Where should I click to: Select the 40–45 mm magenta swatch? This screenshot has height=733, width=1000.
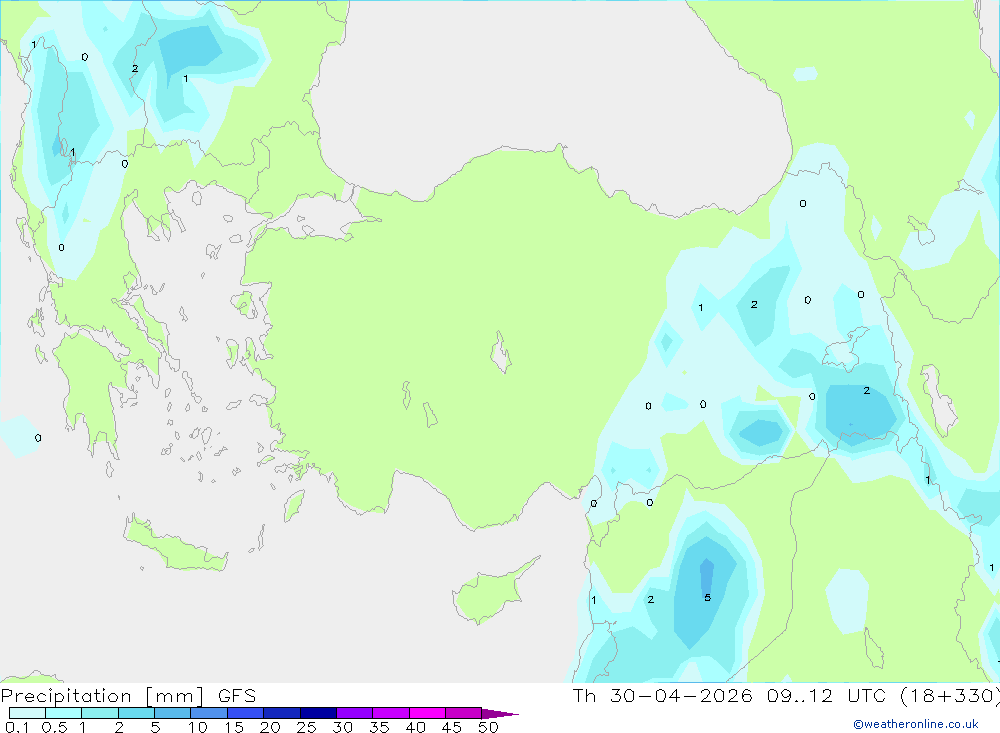pos(427,713)
